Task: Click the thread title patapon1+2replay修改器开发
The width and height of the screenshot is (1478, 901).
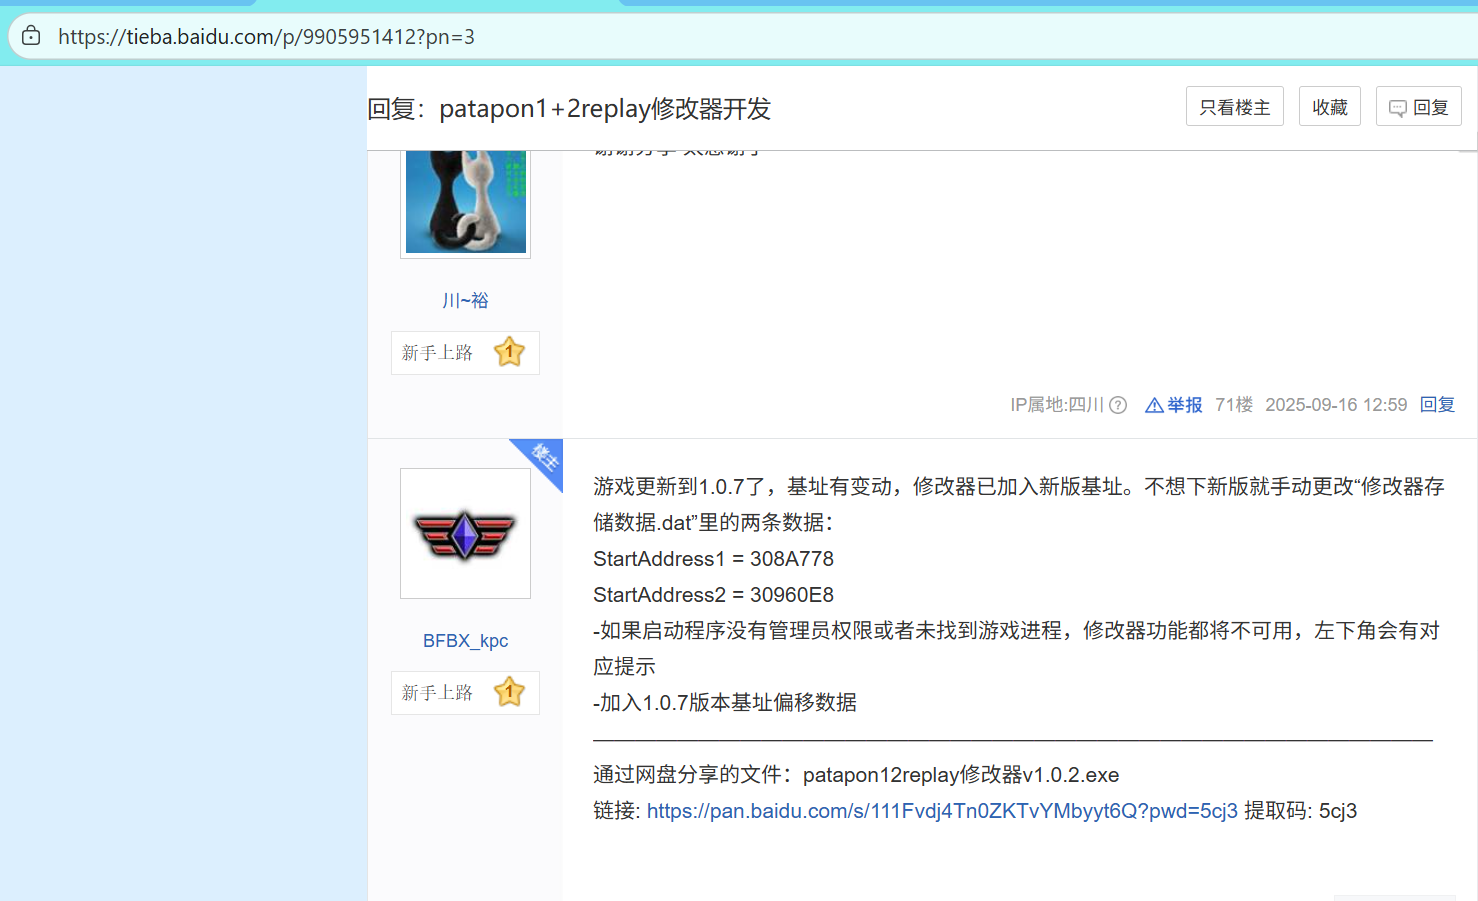Action: (x=604, y=109)
